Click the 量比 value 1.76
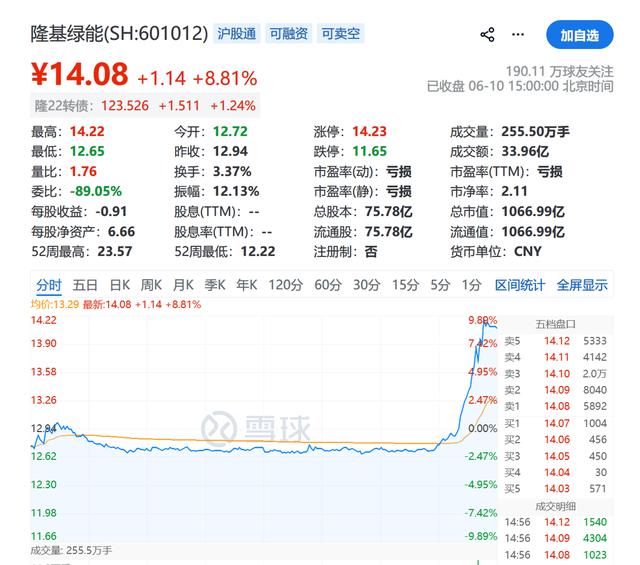This screenshot has height=565, width=640. (x=83, y=171)
